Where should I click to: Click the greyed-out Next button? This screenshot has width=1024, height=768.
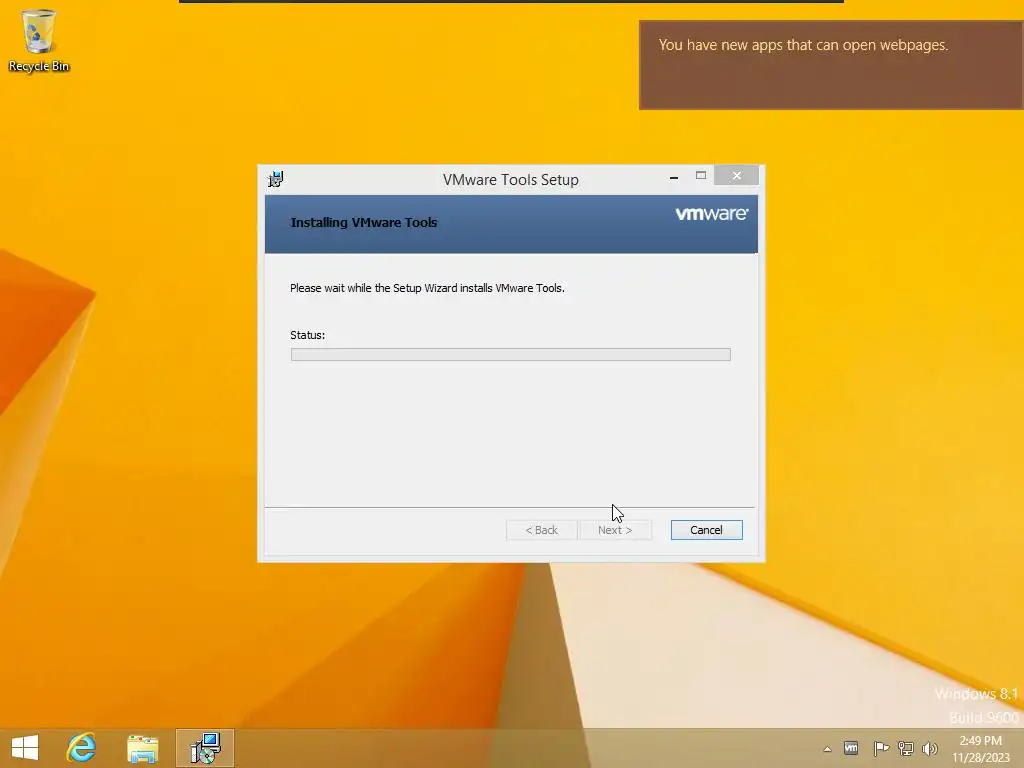pyautogui.click(x=615, y=530)
